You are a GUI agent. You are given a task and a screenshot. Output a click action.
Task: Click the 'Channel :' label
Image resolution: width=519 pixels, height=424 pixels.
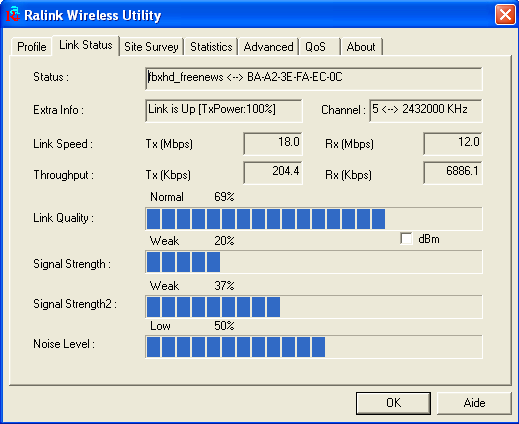pos(343,110)
